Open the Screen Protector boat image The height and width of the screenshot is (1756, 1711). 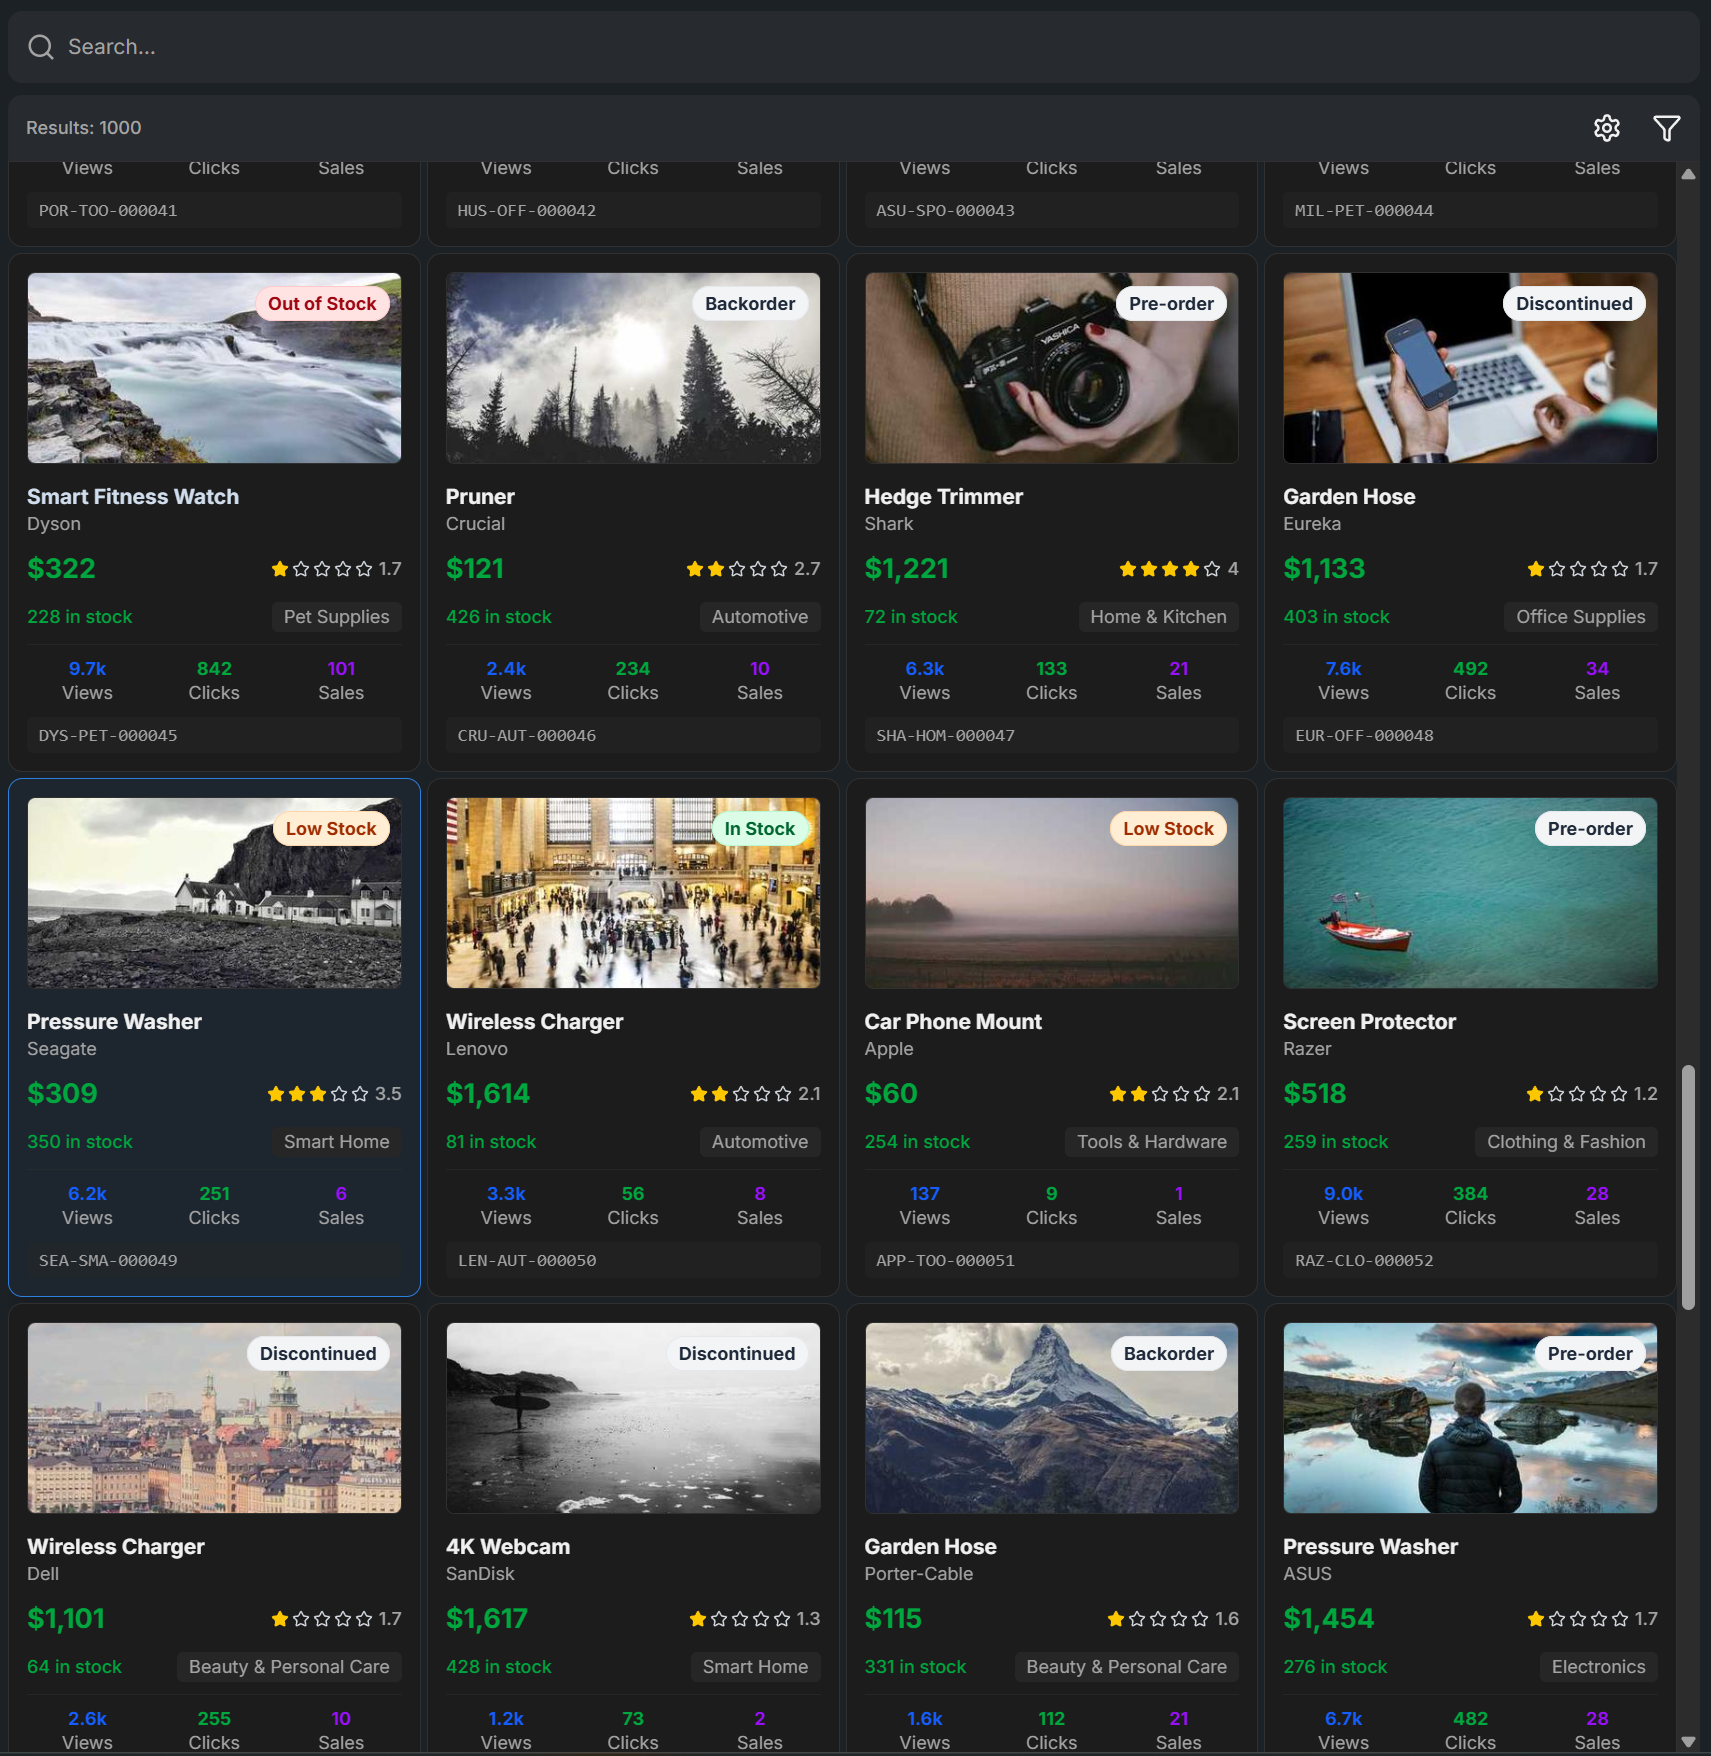[x=1469, y=893]
